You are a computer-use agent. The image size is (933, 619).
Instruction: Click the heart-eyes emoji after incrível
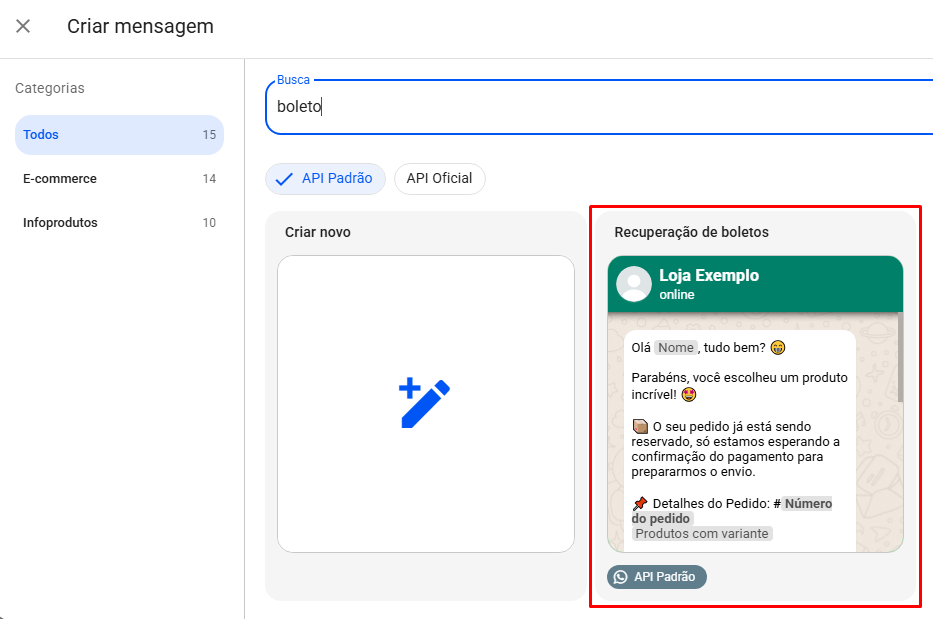coord(688,395)
